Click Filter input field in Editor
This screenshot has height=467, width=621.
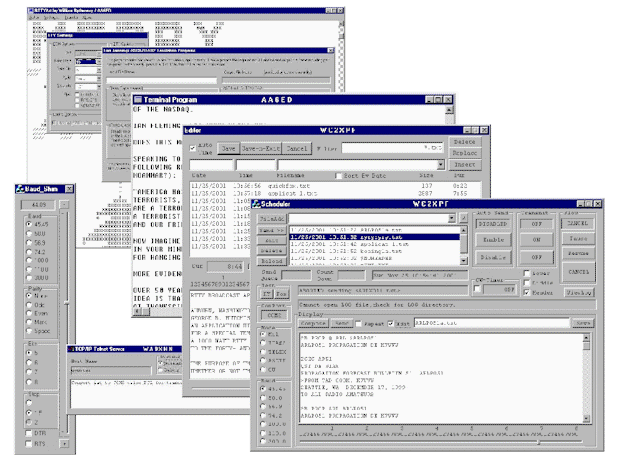tap(392, 148)
